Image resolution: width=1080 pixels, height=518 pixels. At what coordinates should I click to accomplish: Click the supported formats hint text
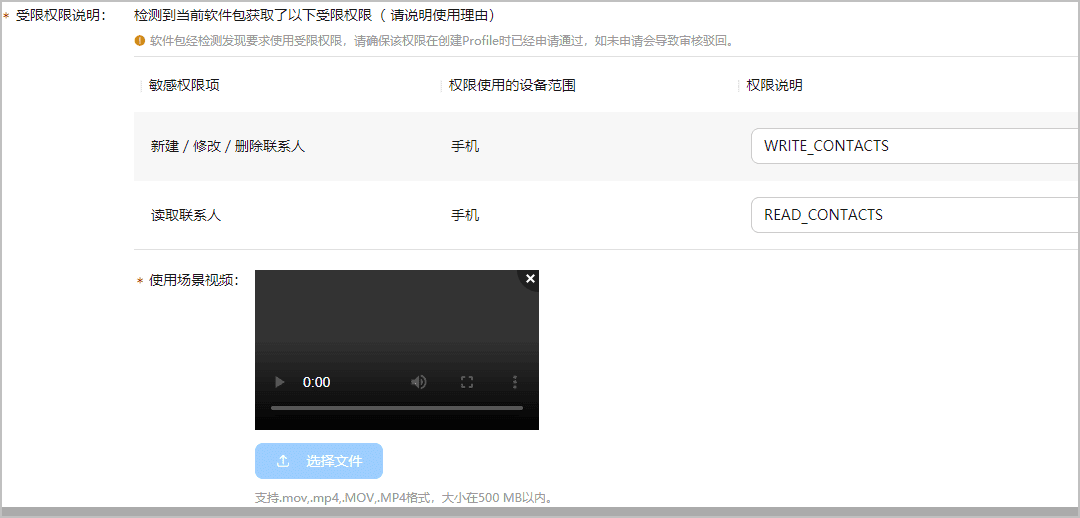click(x=405, y=497)
